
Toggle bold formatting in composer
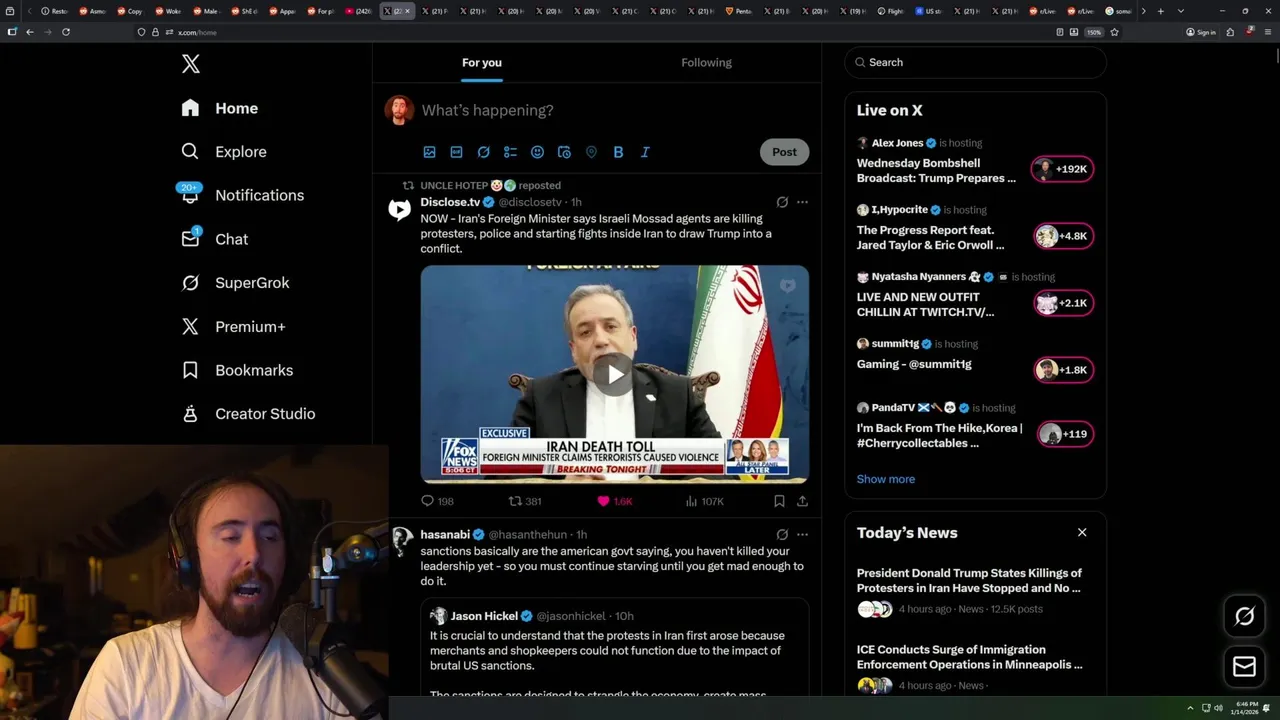[x=618, y=152]
